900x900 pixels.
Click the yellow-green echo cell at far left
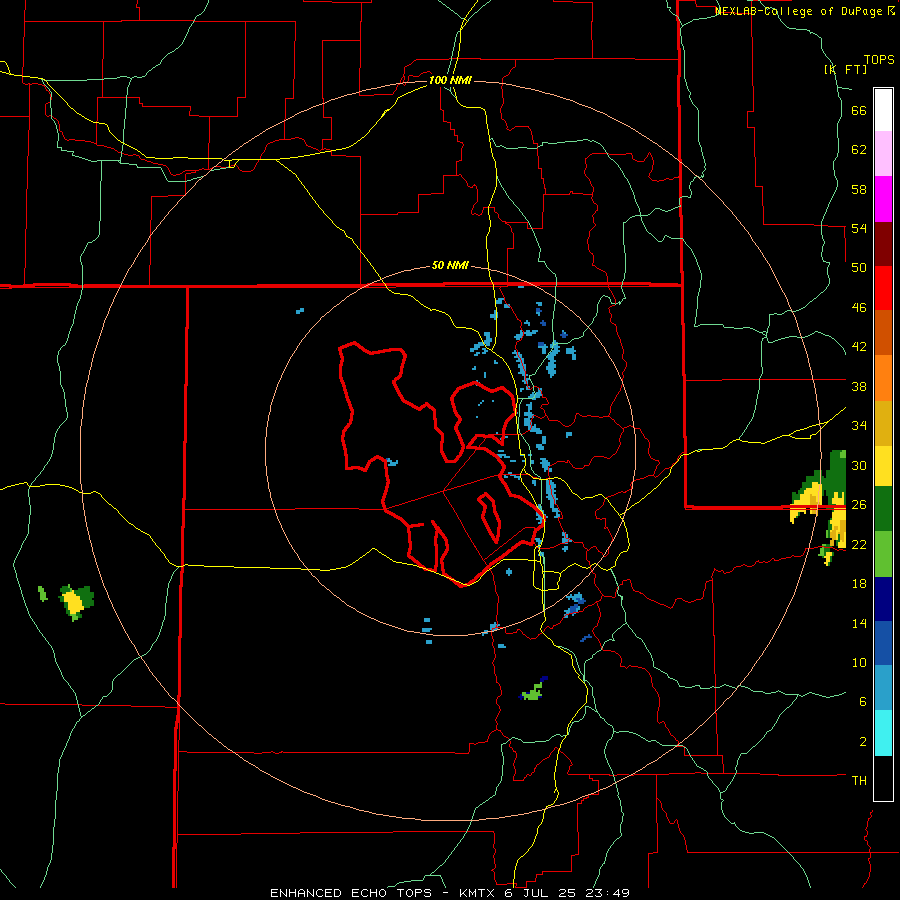[x=75, y=602]
